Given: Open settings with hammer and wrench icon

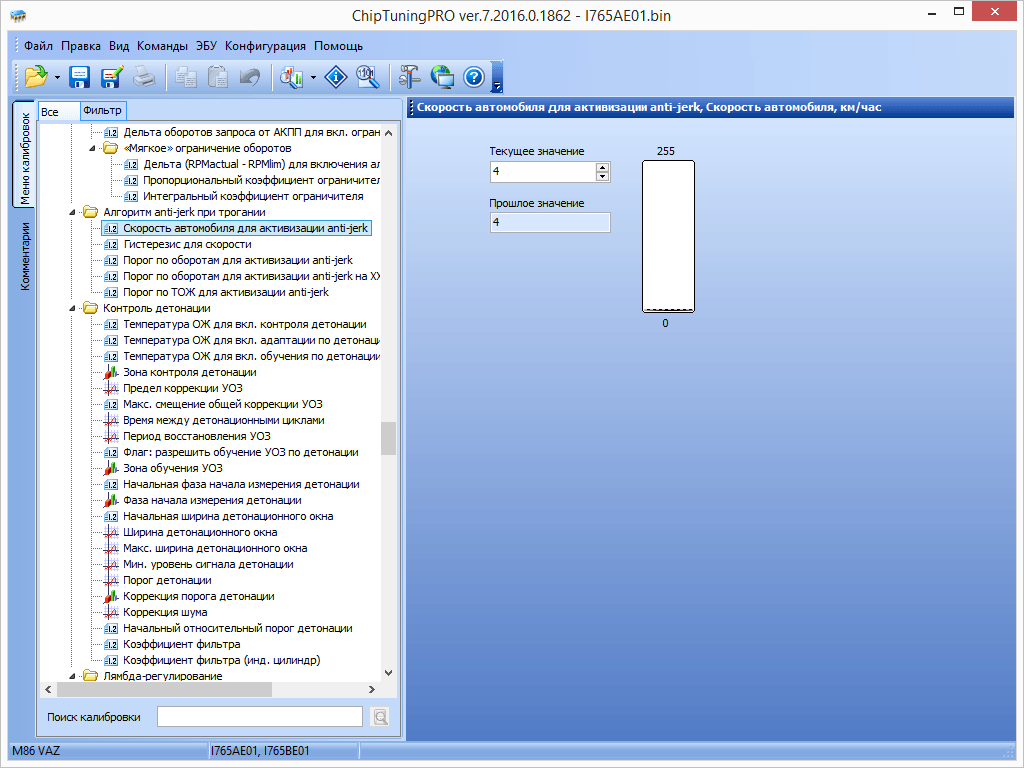Looking at the screenshot, I should coord(410,77).
